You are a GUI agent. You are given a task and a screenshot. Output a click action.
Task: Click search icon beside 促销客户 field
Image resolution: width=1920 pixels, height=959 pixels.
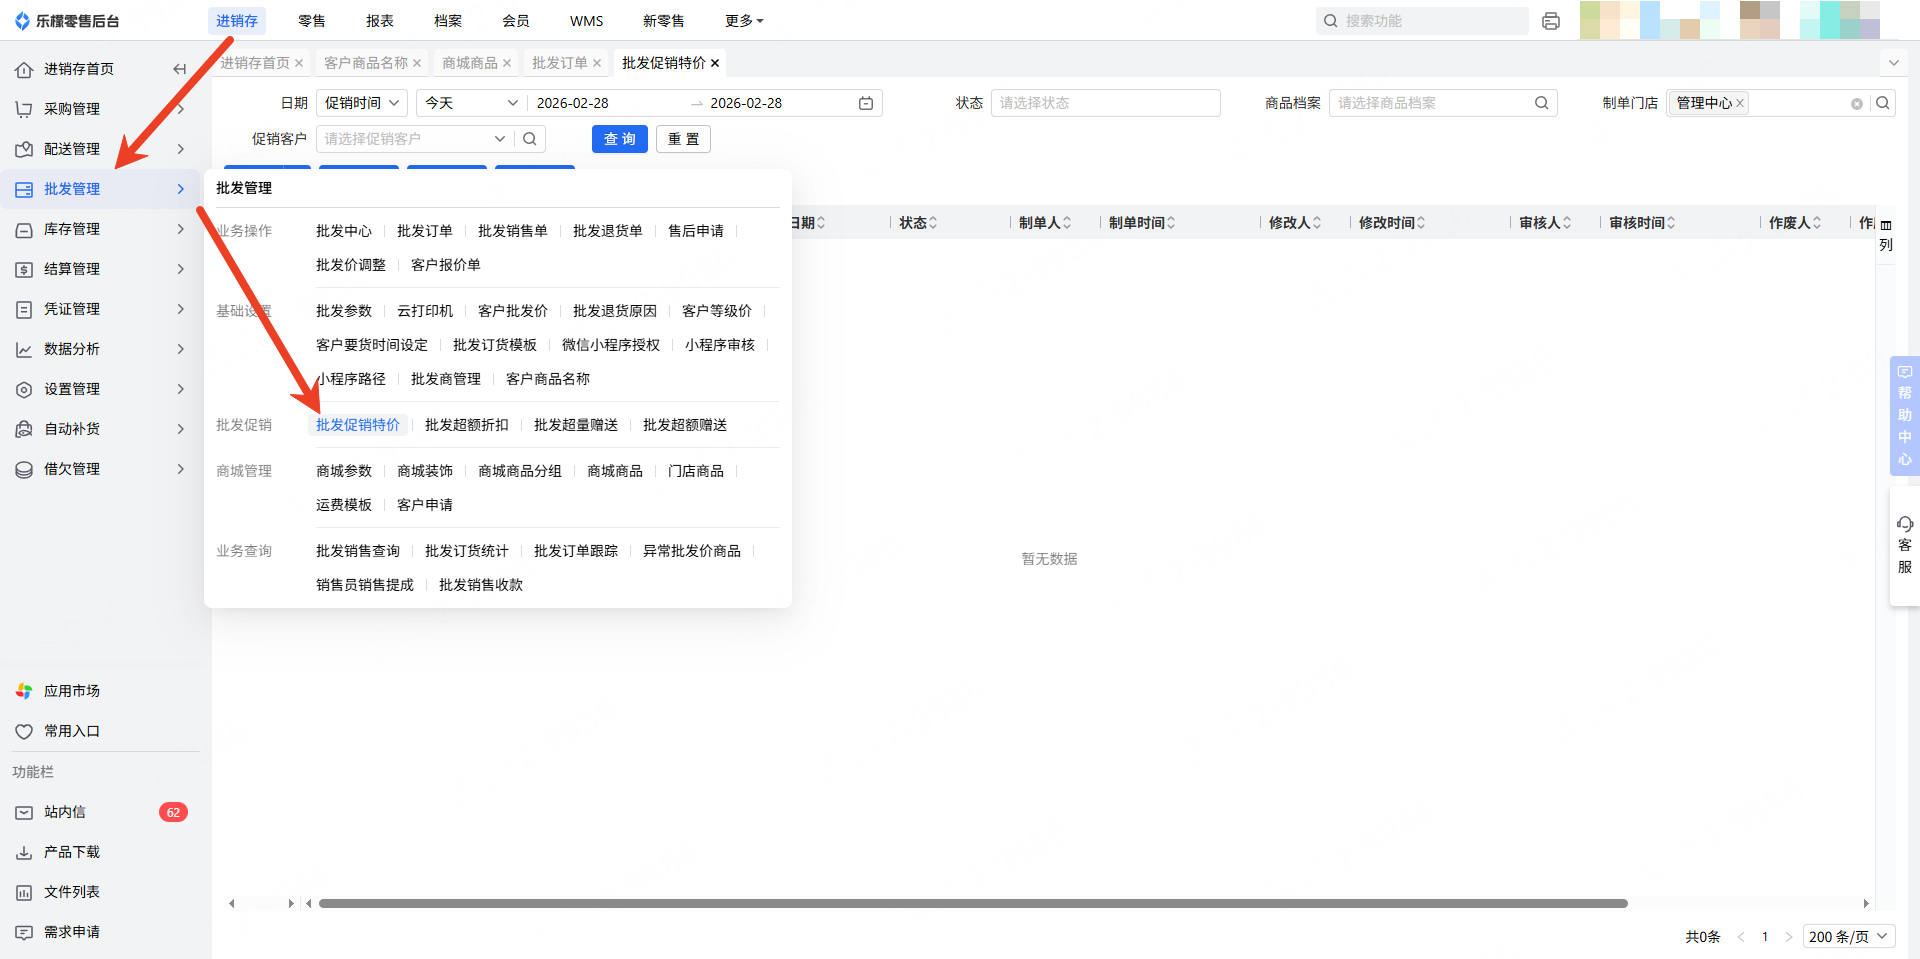(530, 139)
